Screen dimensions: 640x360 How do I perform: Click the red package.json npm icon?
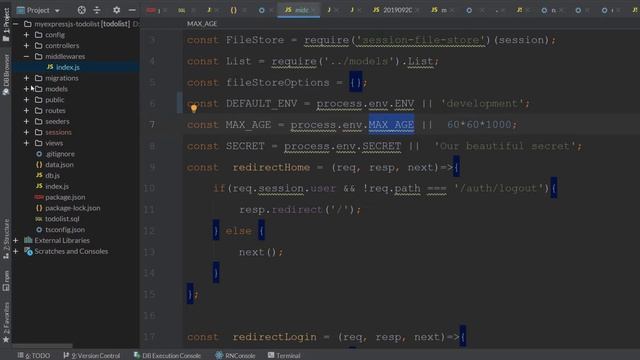tap(39, 197)
